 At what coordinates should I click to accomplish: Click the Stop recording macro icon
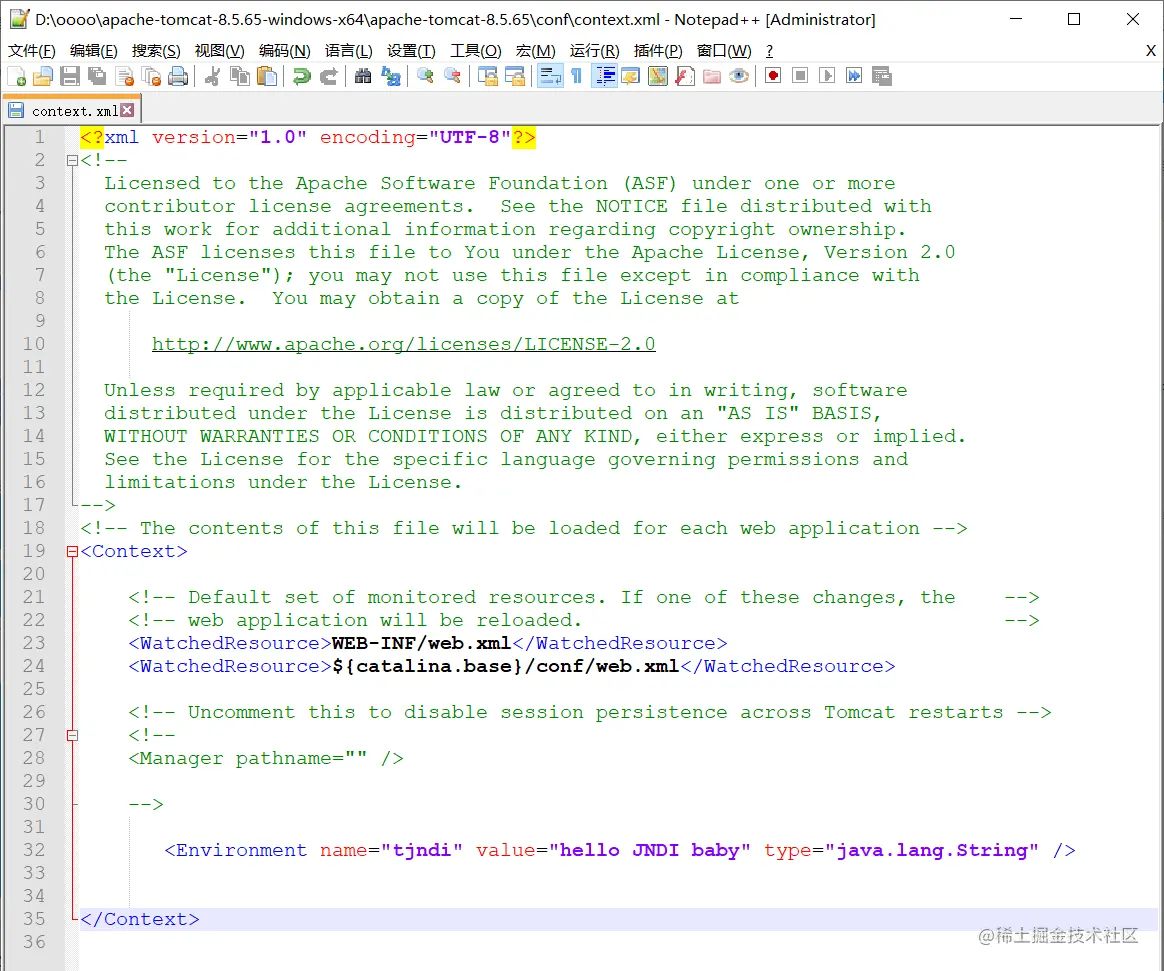click(x=800, y=76)
